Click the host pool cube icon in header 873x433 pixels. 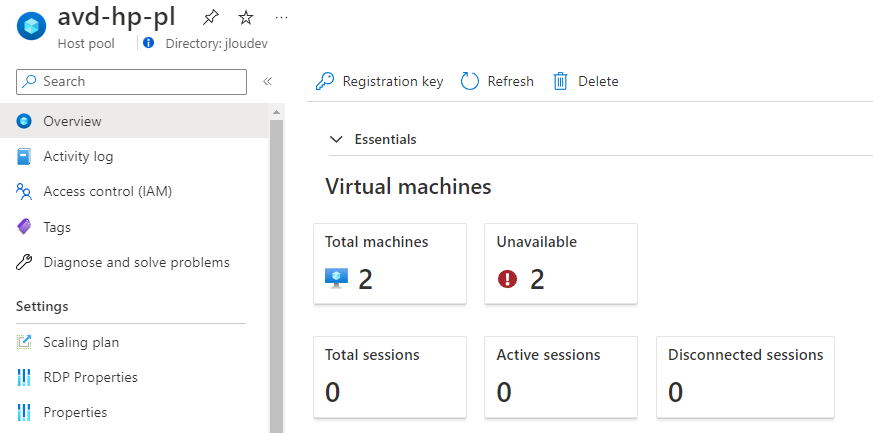click(31, 26)
